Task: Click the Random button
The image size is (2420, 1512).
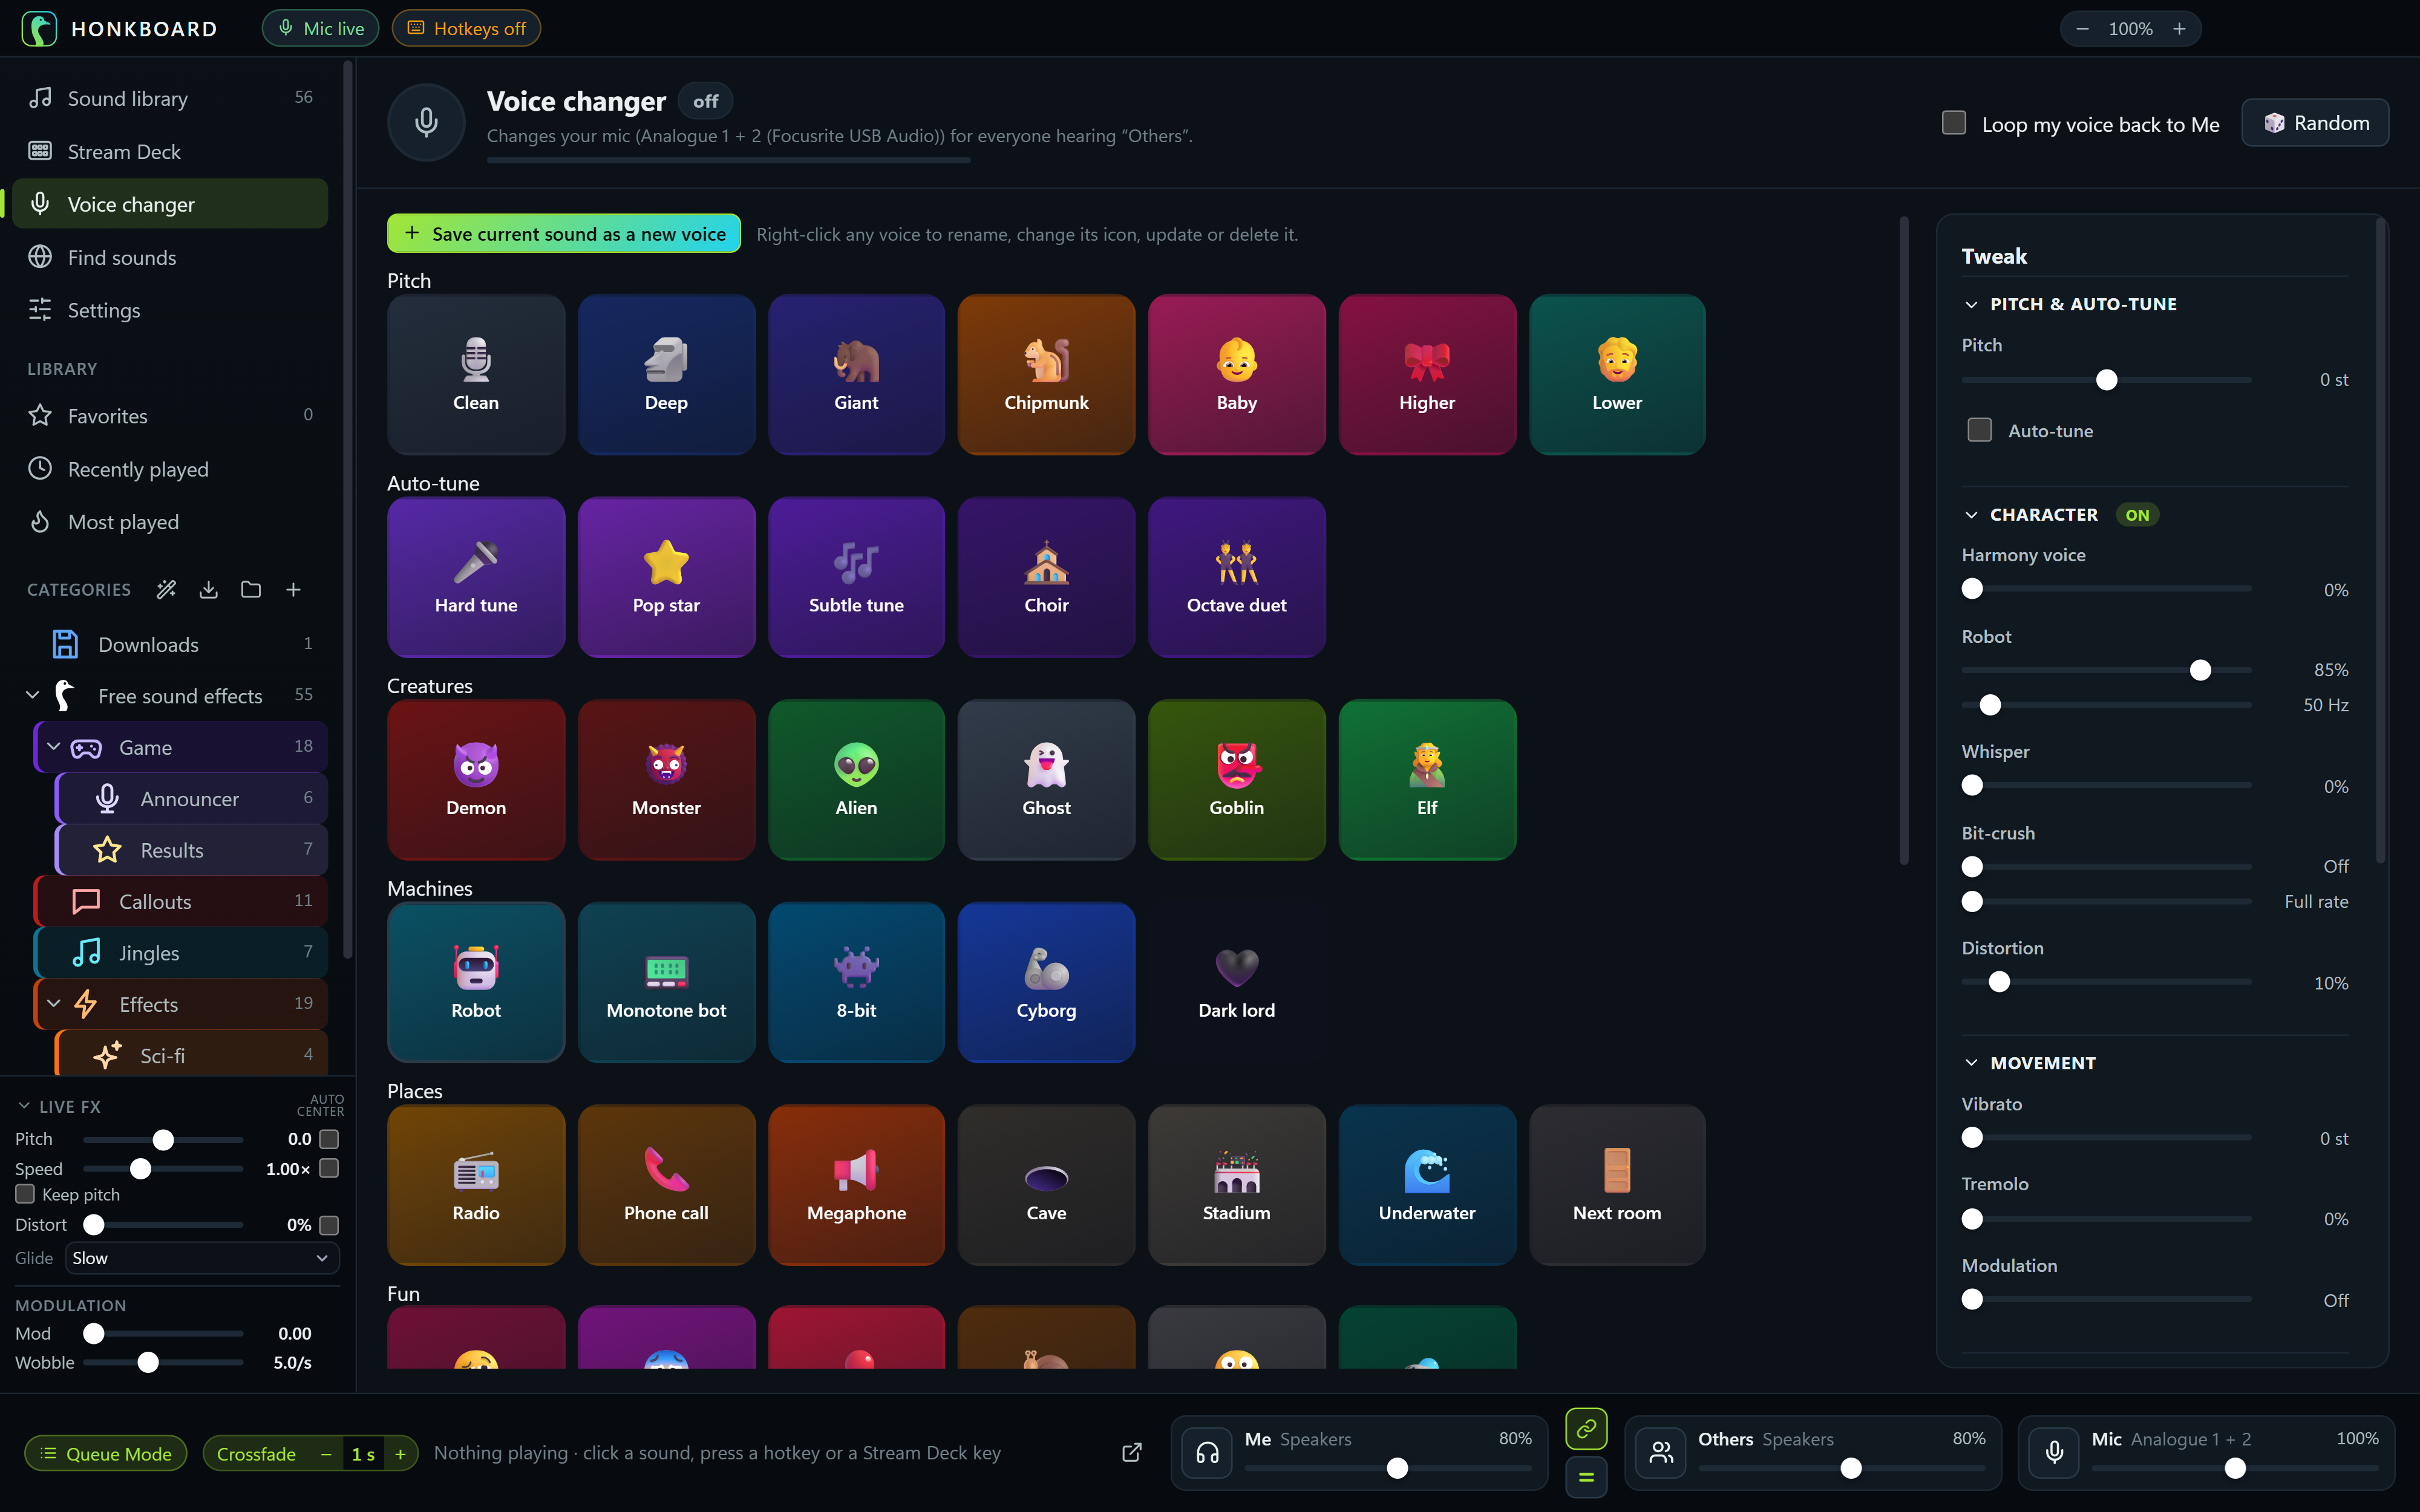Action: pyautogui.click(x=2315, y=122)
